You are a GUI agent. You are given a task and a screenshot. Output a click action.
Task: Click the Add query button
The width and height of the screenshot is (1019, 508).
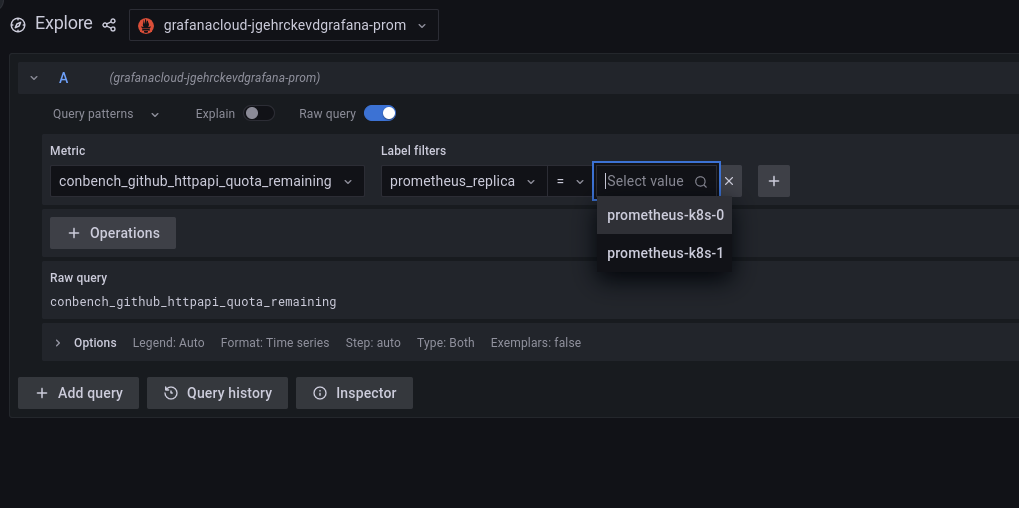pyautogui.click(x=79, y=393)
